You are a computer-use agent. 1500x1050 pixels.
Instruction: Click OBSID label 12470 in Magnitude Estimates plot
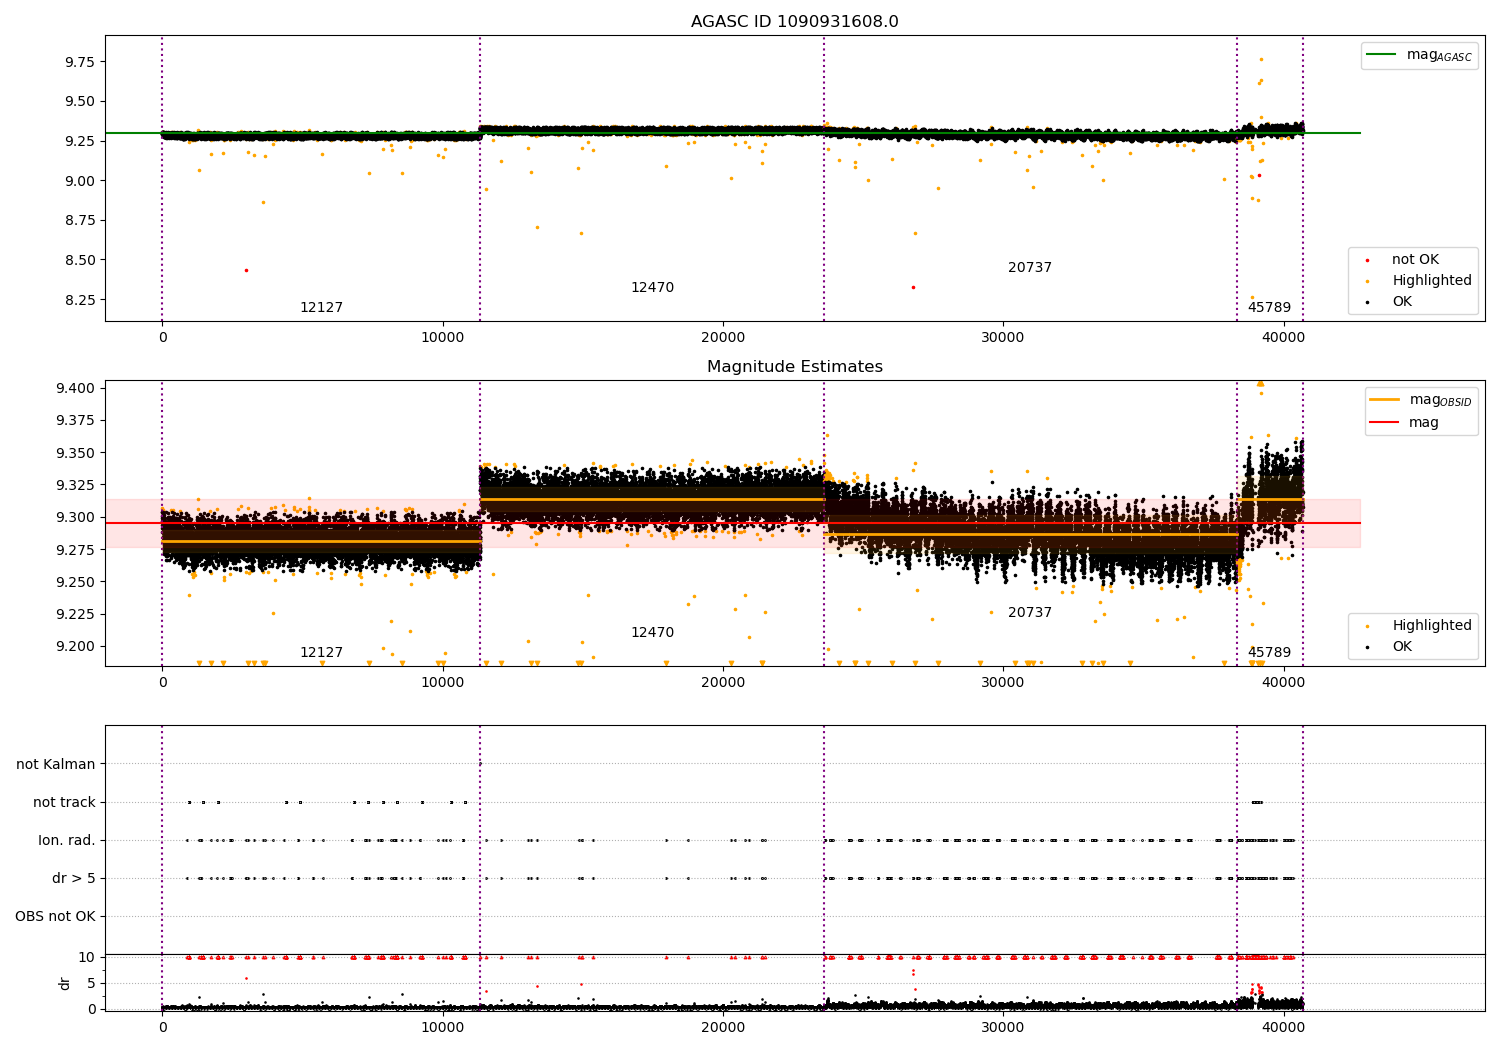click(x=652, y=633)
